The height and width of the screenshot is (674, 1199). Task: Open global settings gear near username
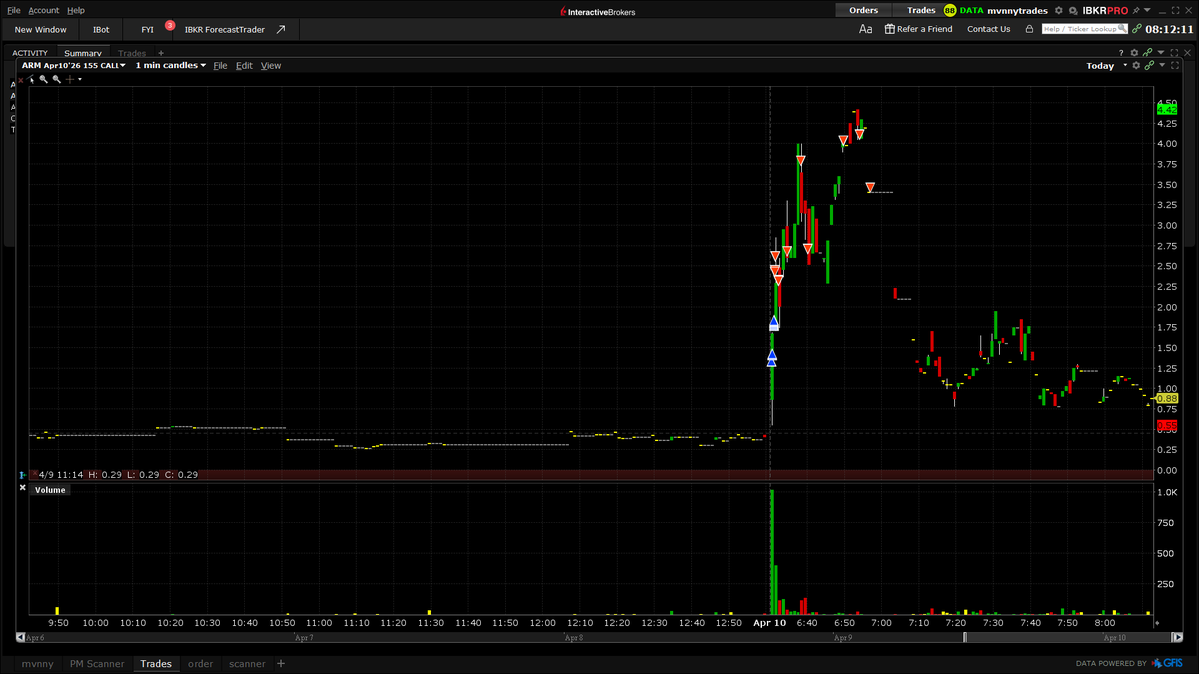tap(1059, 11)
